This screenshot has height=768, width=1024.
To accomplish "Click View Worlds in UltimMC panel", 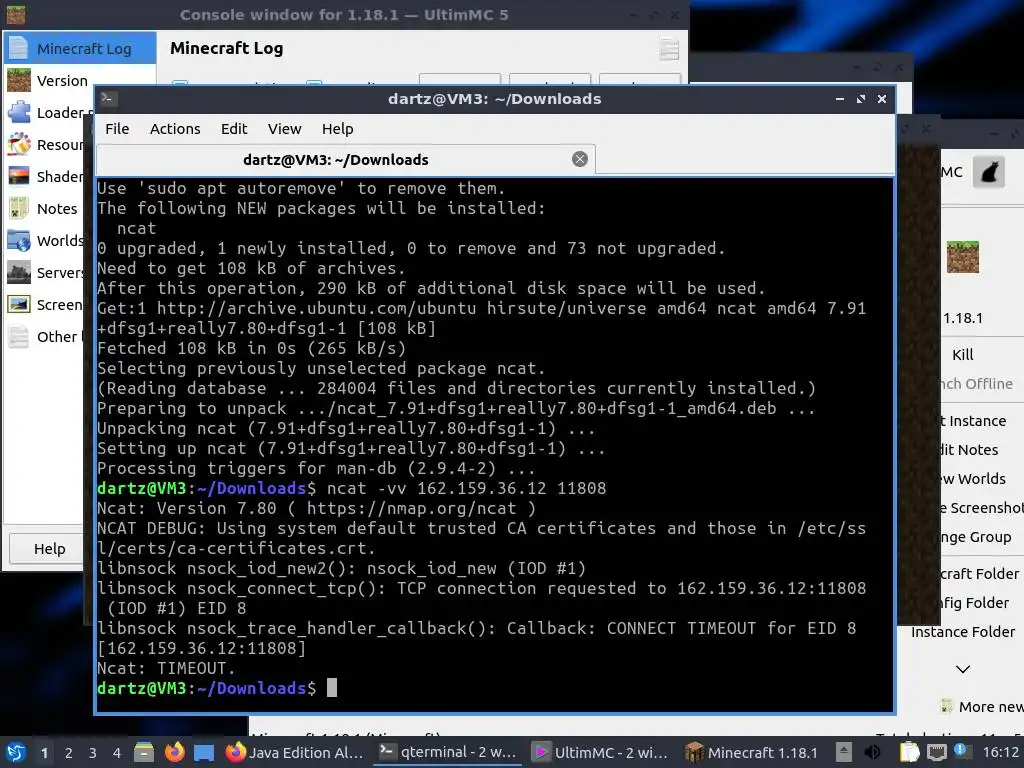I will [x=974, y=479].
